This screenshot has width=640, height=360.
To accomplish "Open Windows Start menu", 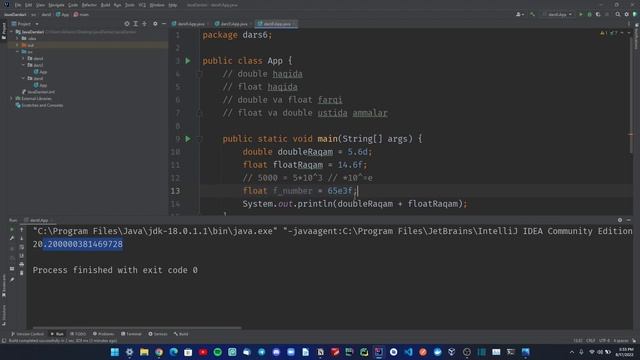I will 115,352.
